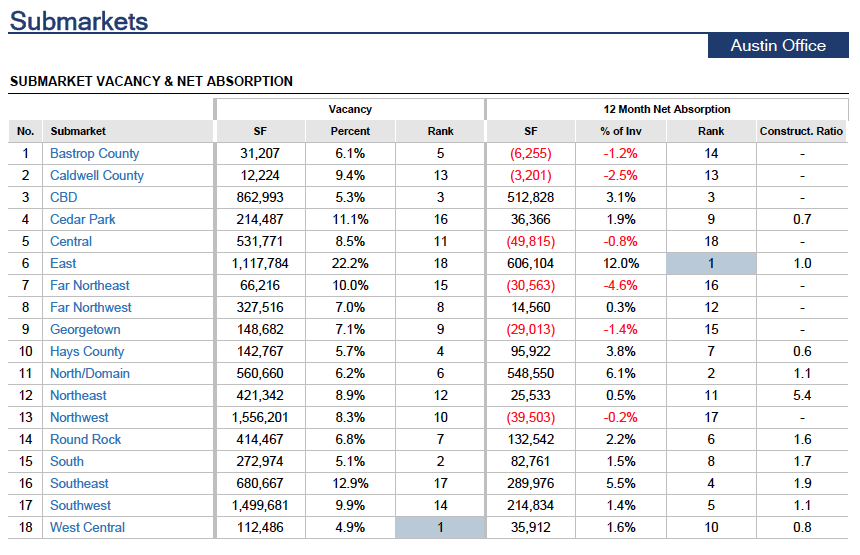The image size is (860, 555).
Task: Click the Construct. Ratio column header
Action: click(x=801, y=131)
